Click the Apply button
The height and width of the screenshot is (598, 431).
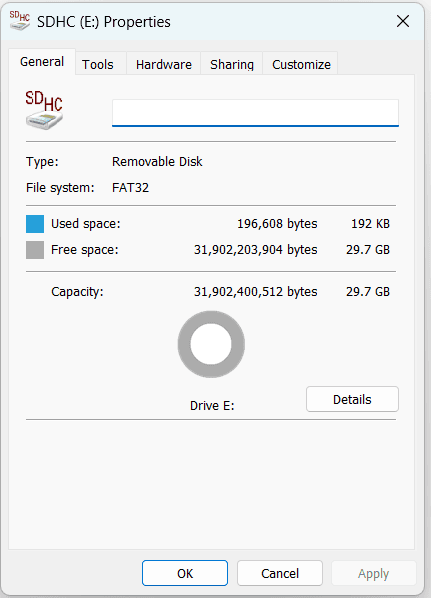[x=373, y=573]
